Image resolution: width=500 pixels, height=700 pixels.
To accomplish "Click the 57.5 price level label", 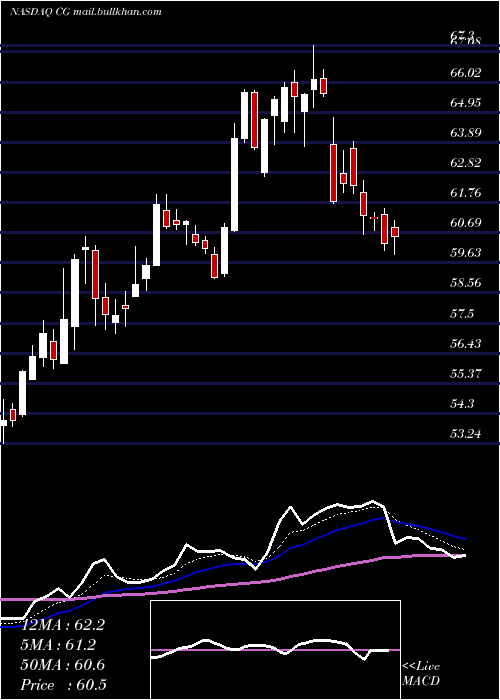I will [x=462, y=314].
